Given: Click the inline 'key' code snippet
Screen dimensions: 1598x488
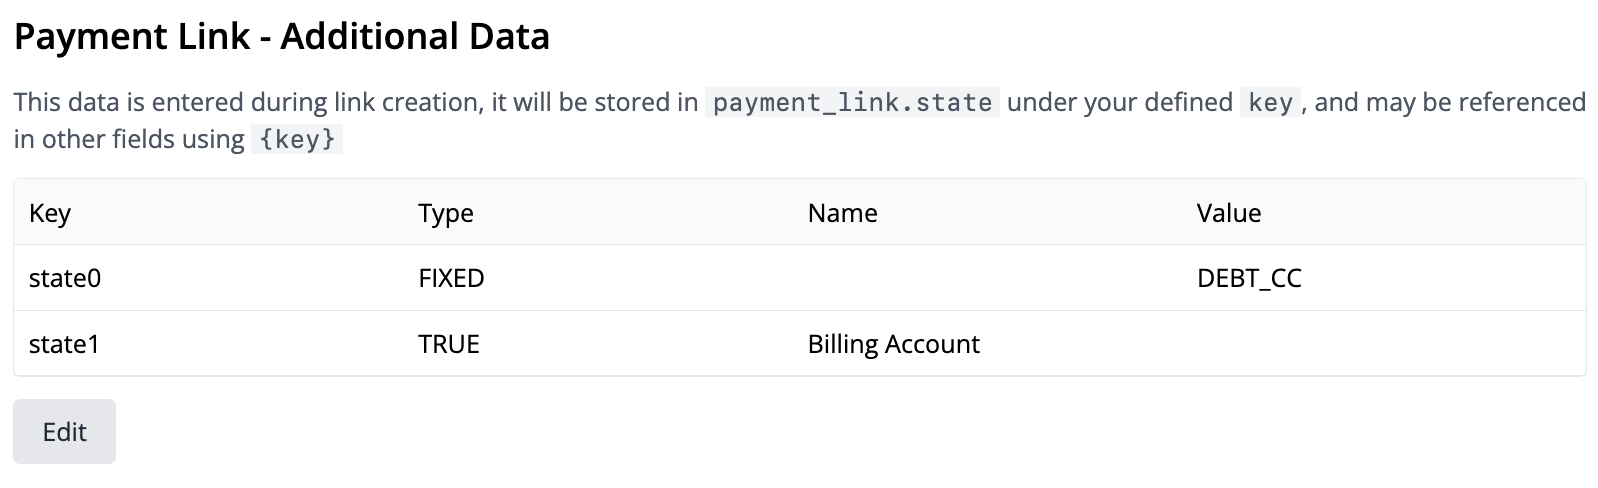Looking at the screenshot, I should (x=1270, y=103).
